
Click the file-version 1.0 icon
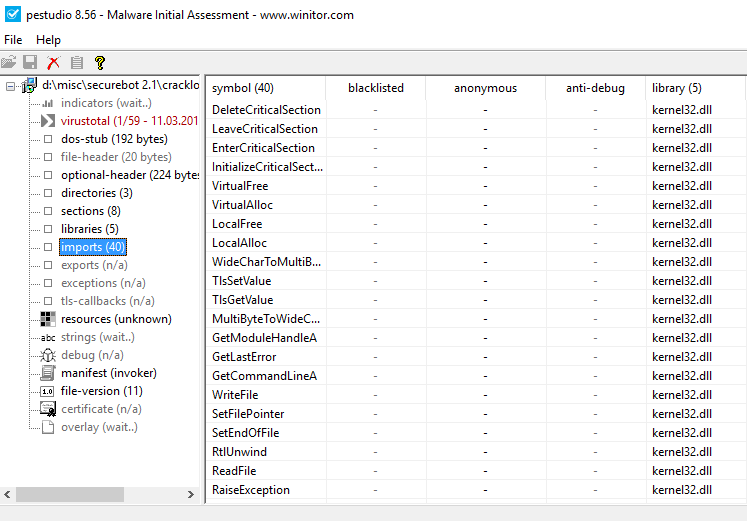tap(48, 391)
